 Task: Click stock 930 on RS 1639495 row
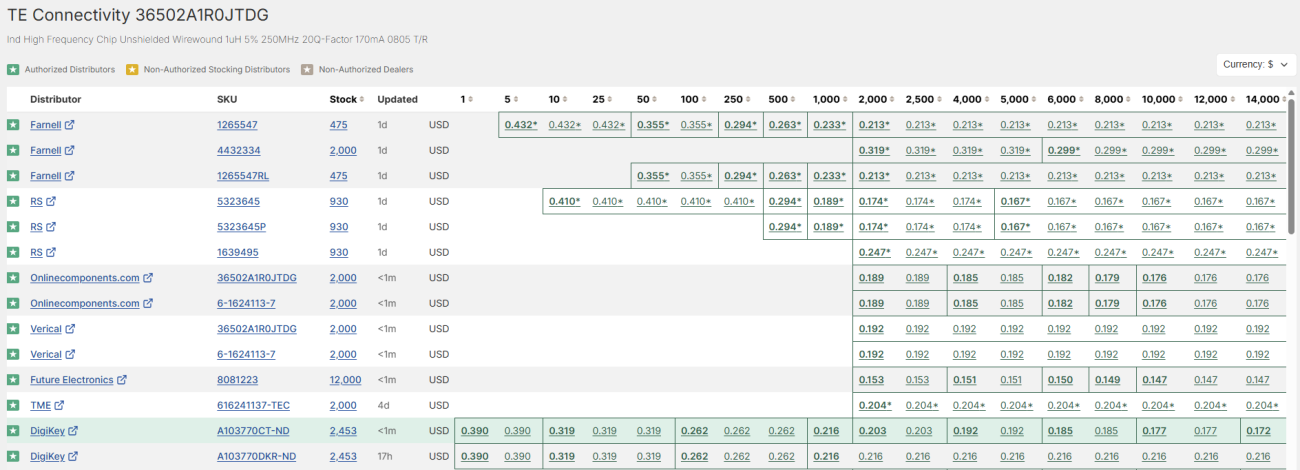tap(338, 252)
